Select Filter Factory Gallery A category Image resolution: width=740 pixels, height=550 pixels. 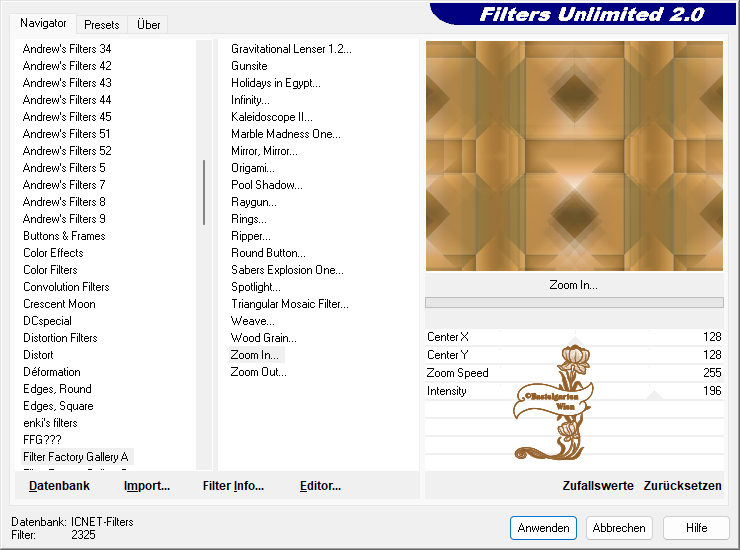(x=76, y=457)
